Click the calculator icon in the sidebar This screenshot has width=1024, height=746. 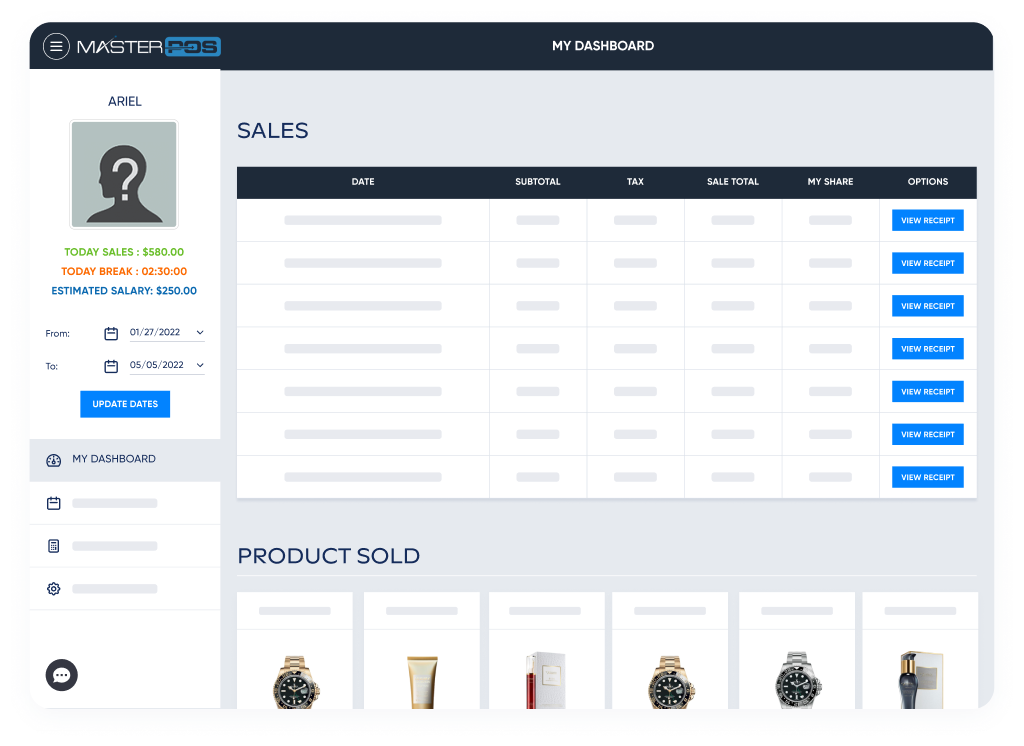(x=53, y=546)
